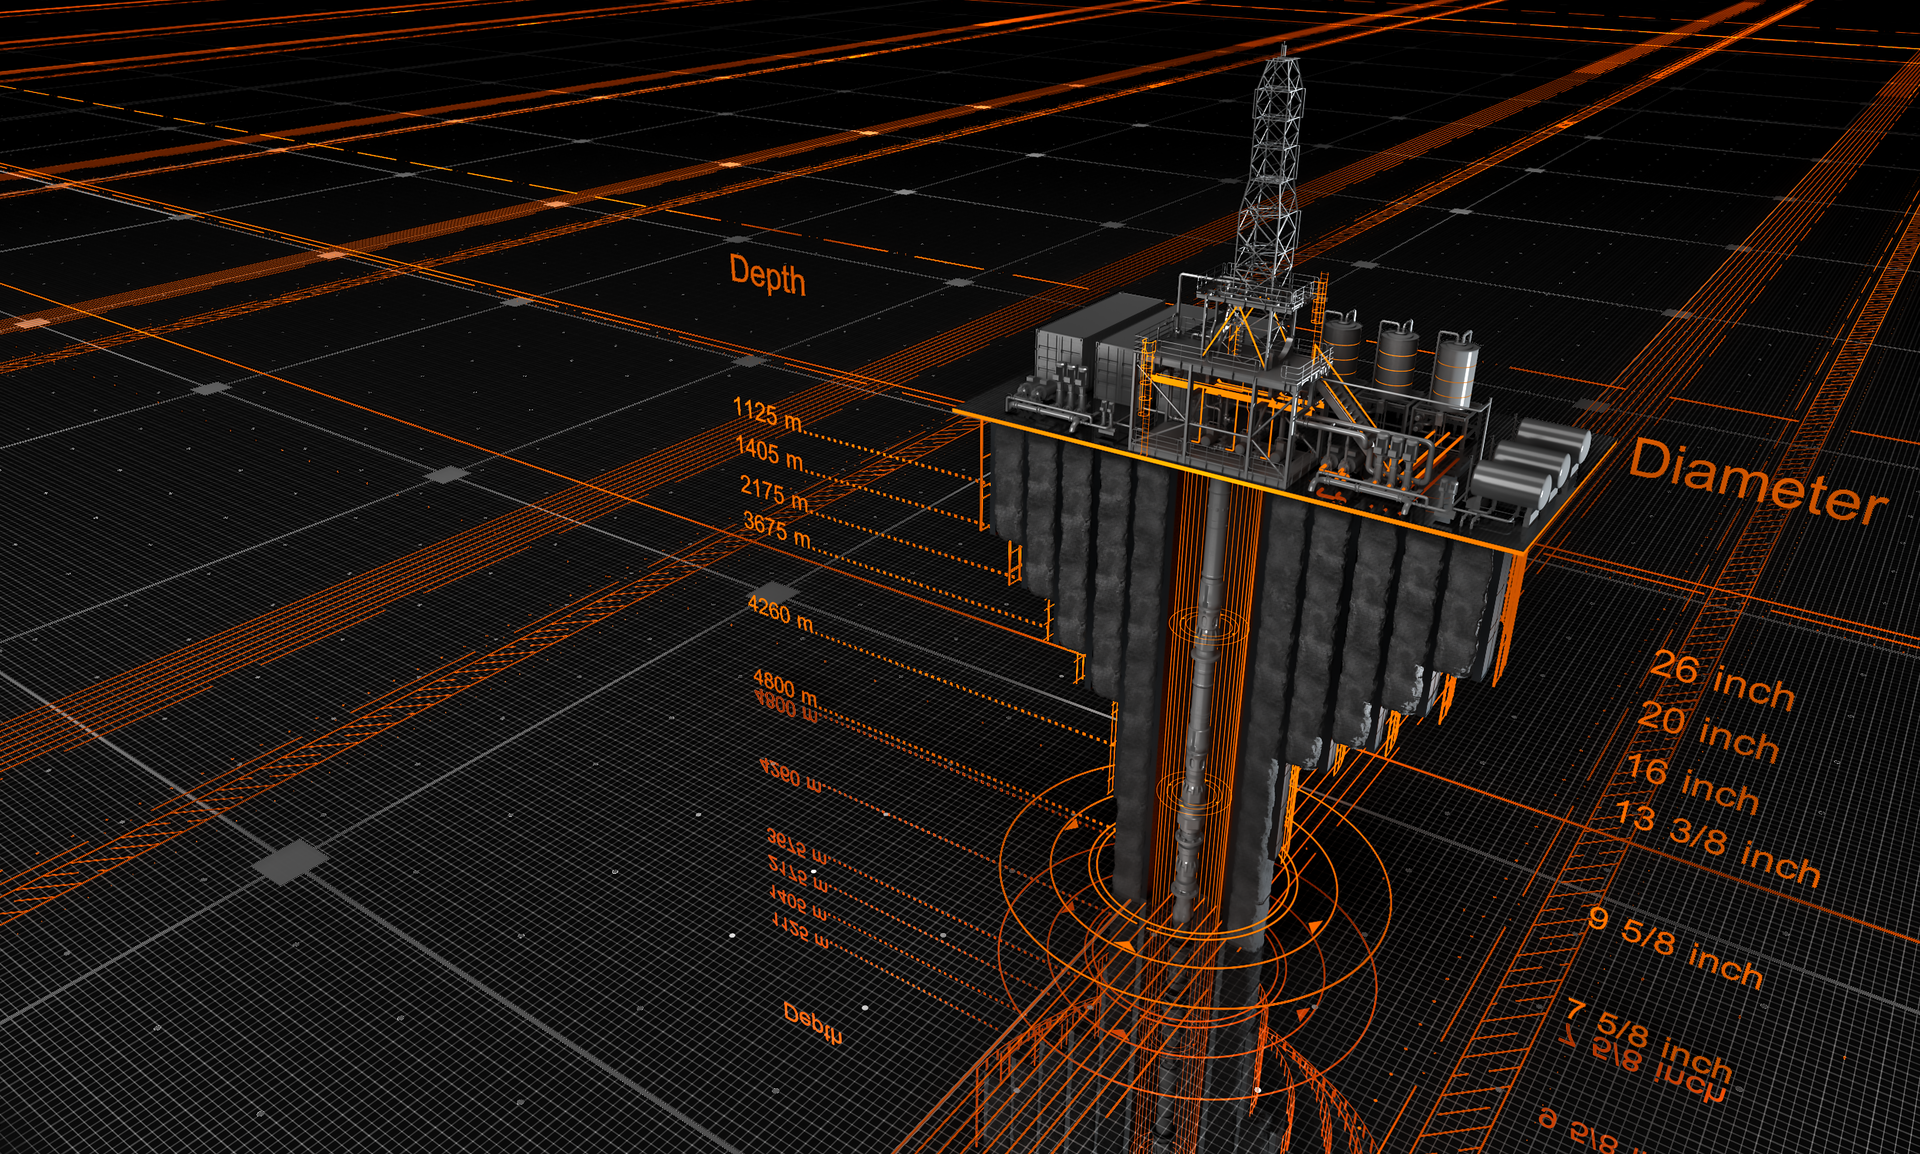This screenshot has height=1154, width=1920.
Task: Click the 4260 m. depth label
Action: coord(781,612)
